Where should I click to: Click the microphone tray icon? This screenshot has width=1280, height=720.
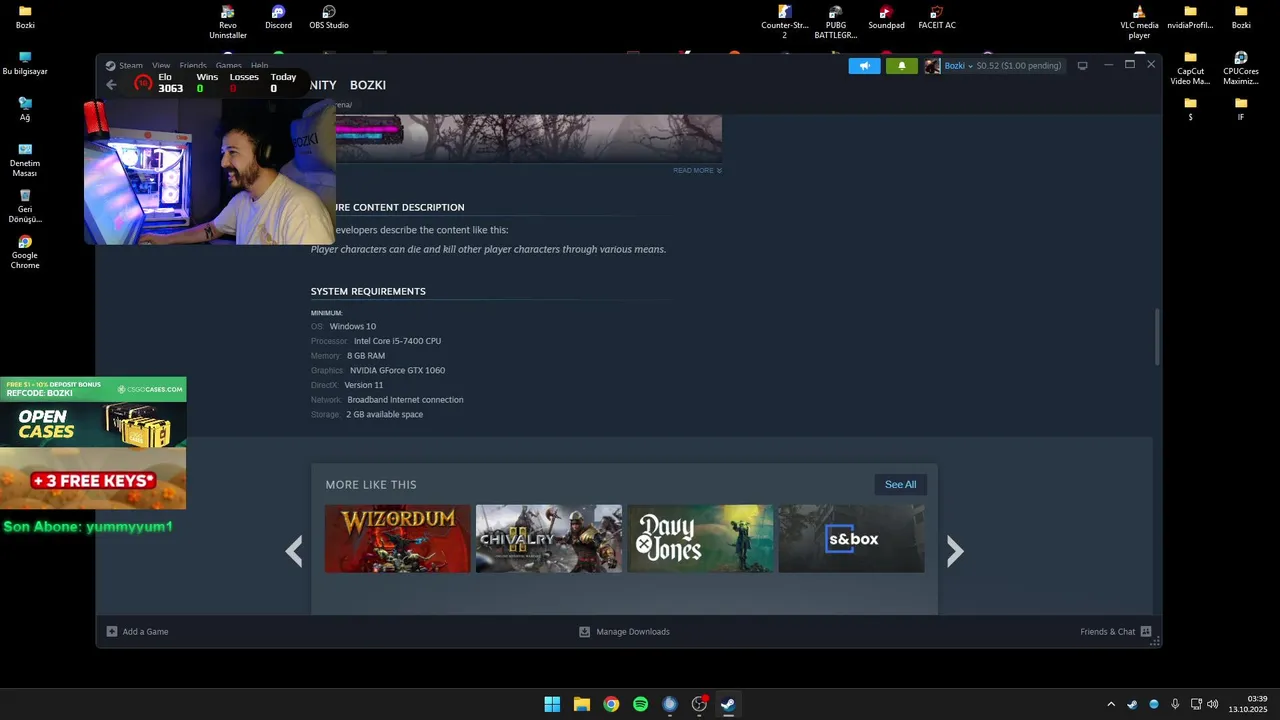pos(1175,704)
